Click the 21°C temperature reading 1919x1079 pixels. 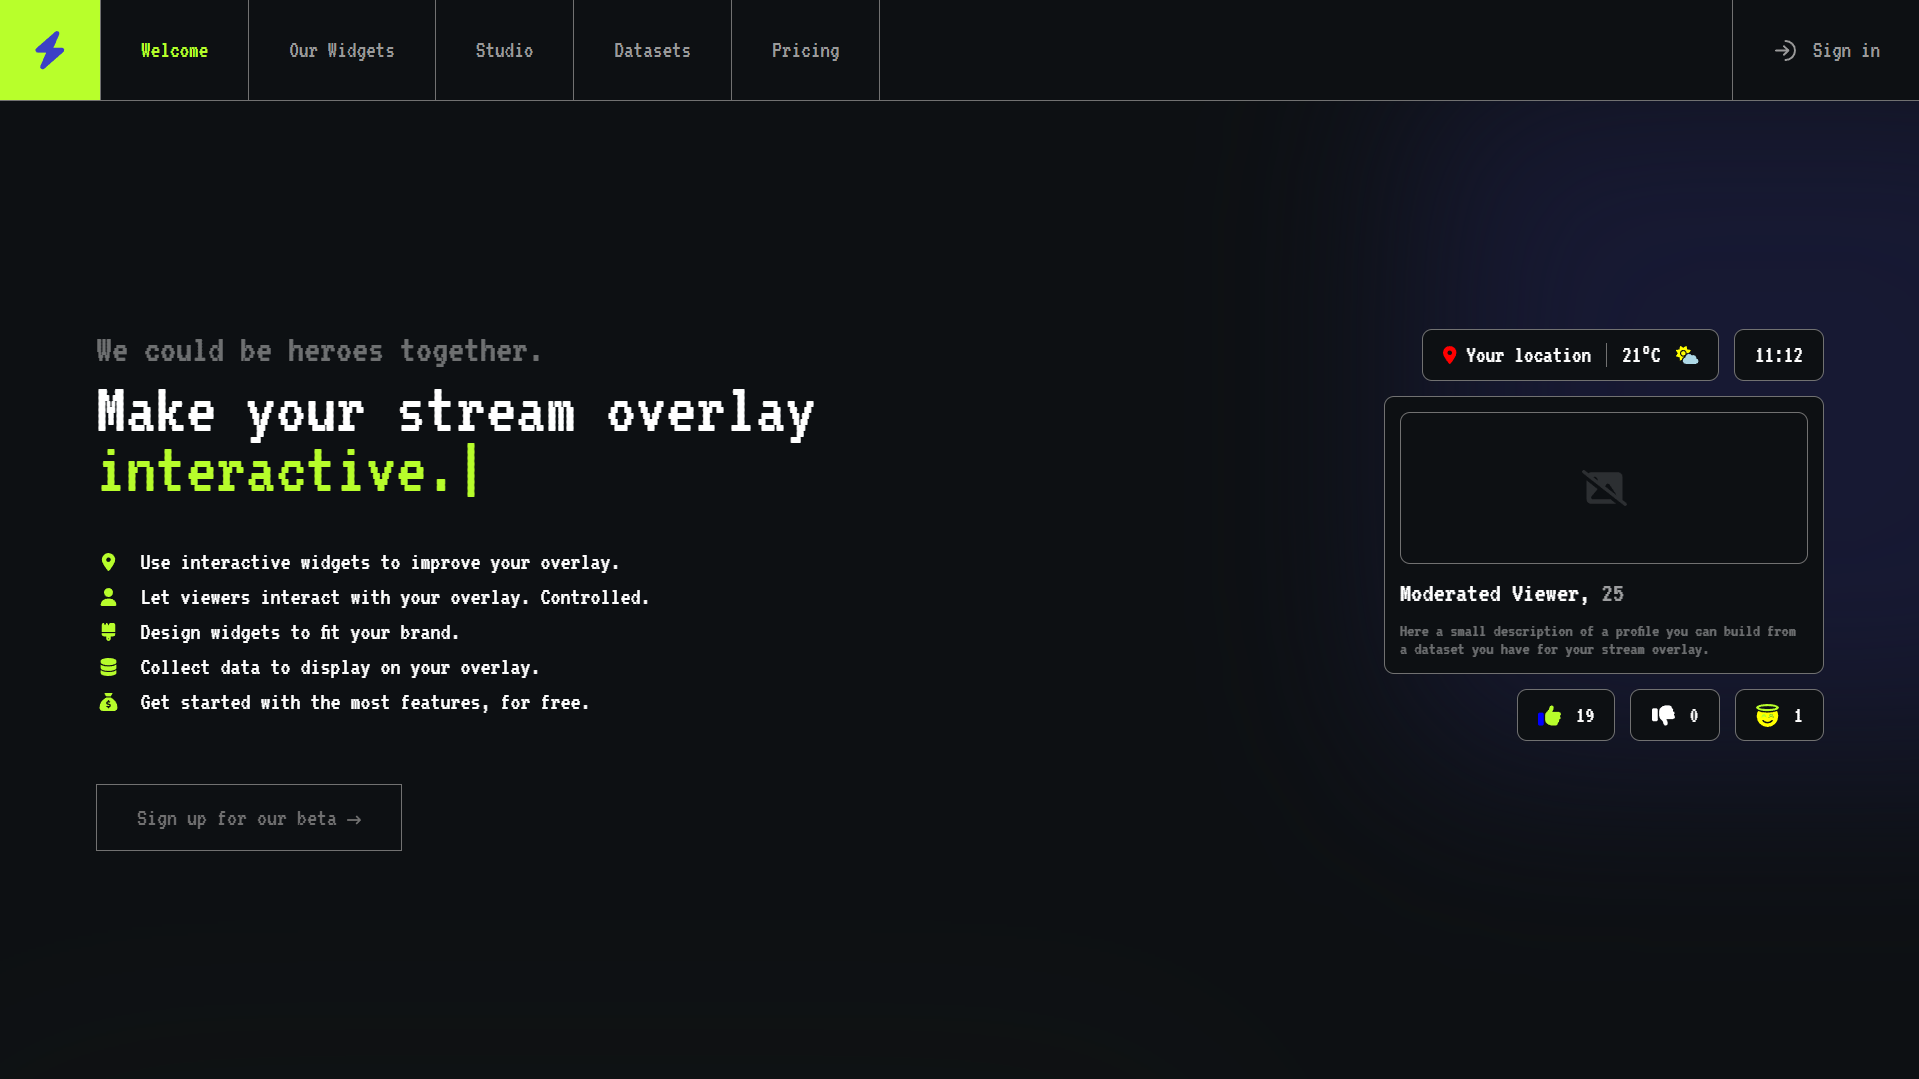[x=1641, y=355]
